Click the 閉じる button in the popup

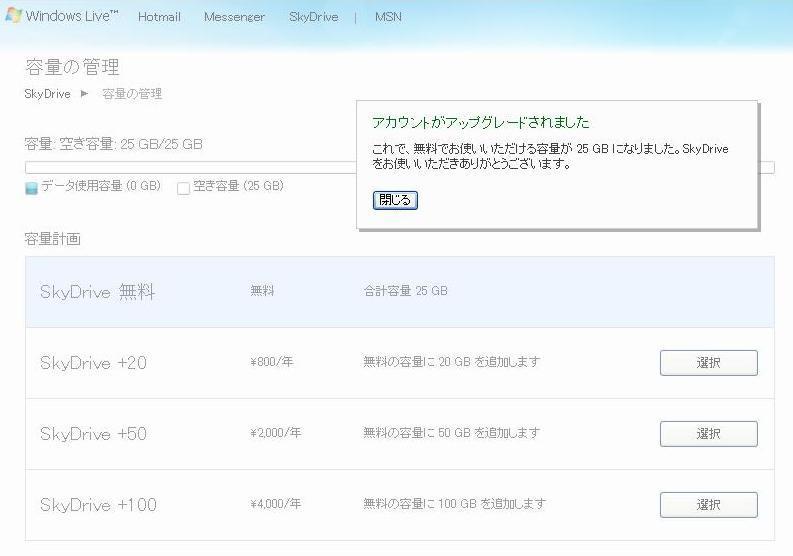(395, 200)
